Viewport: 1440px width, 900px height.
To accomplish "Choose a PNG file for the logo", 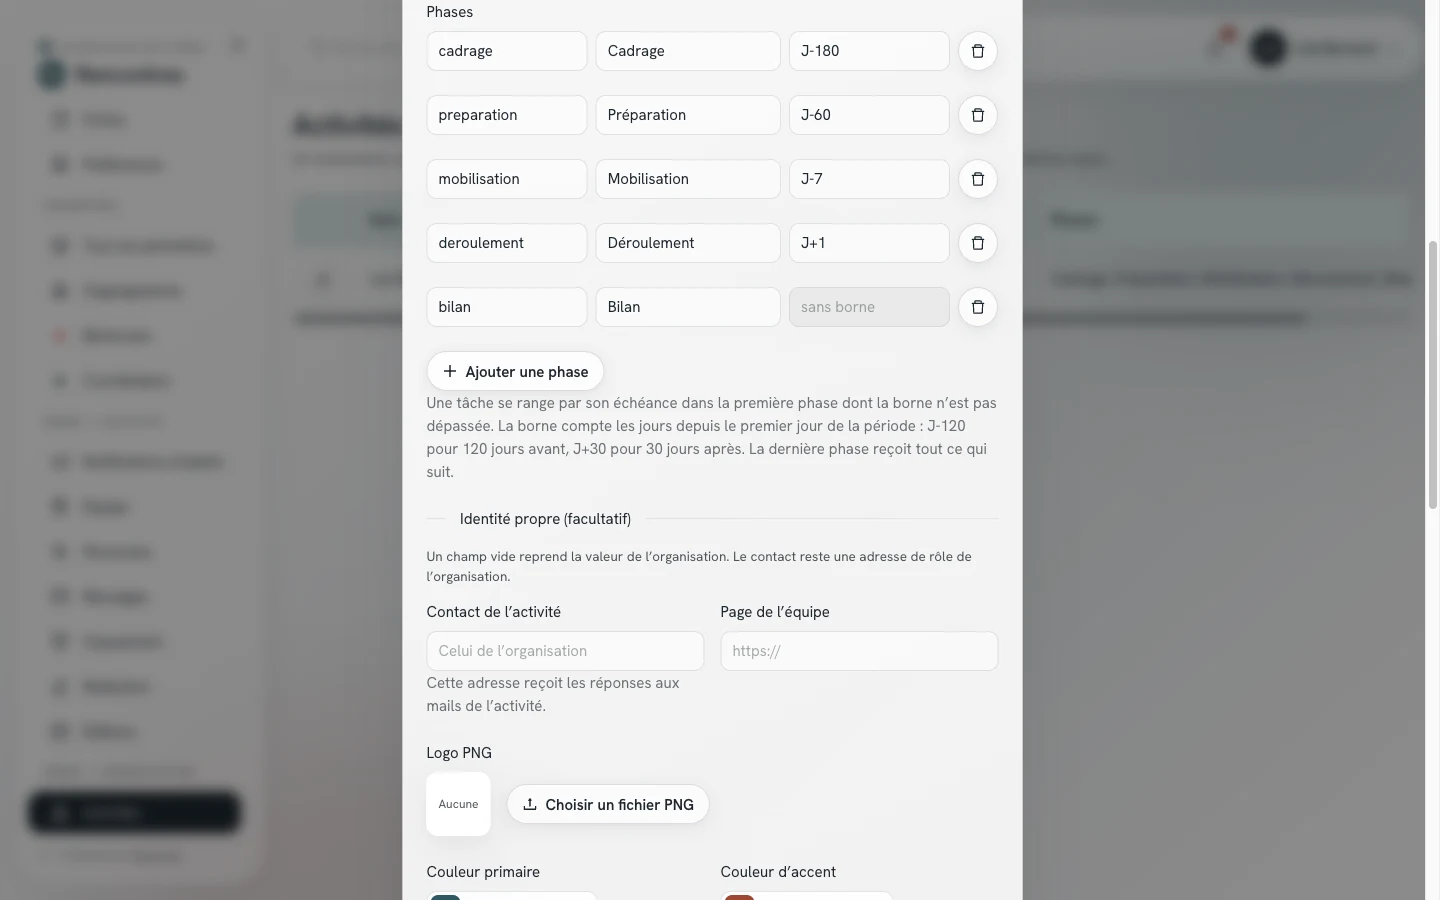I will [608, 804].
